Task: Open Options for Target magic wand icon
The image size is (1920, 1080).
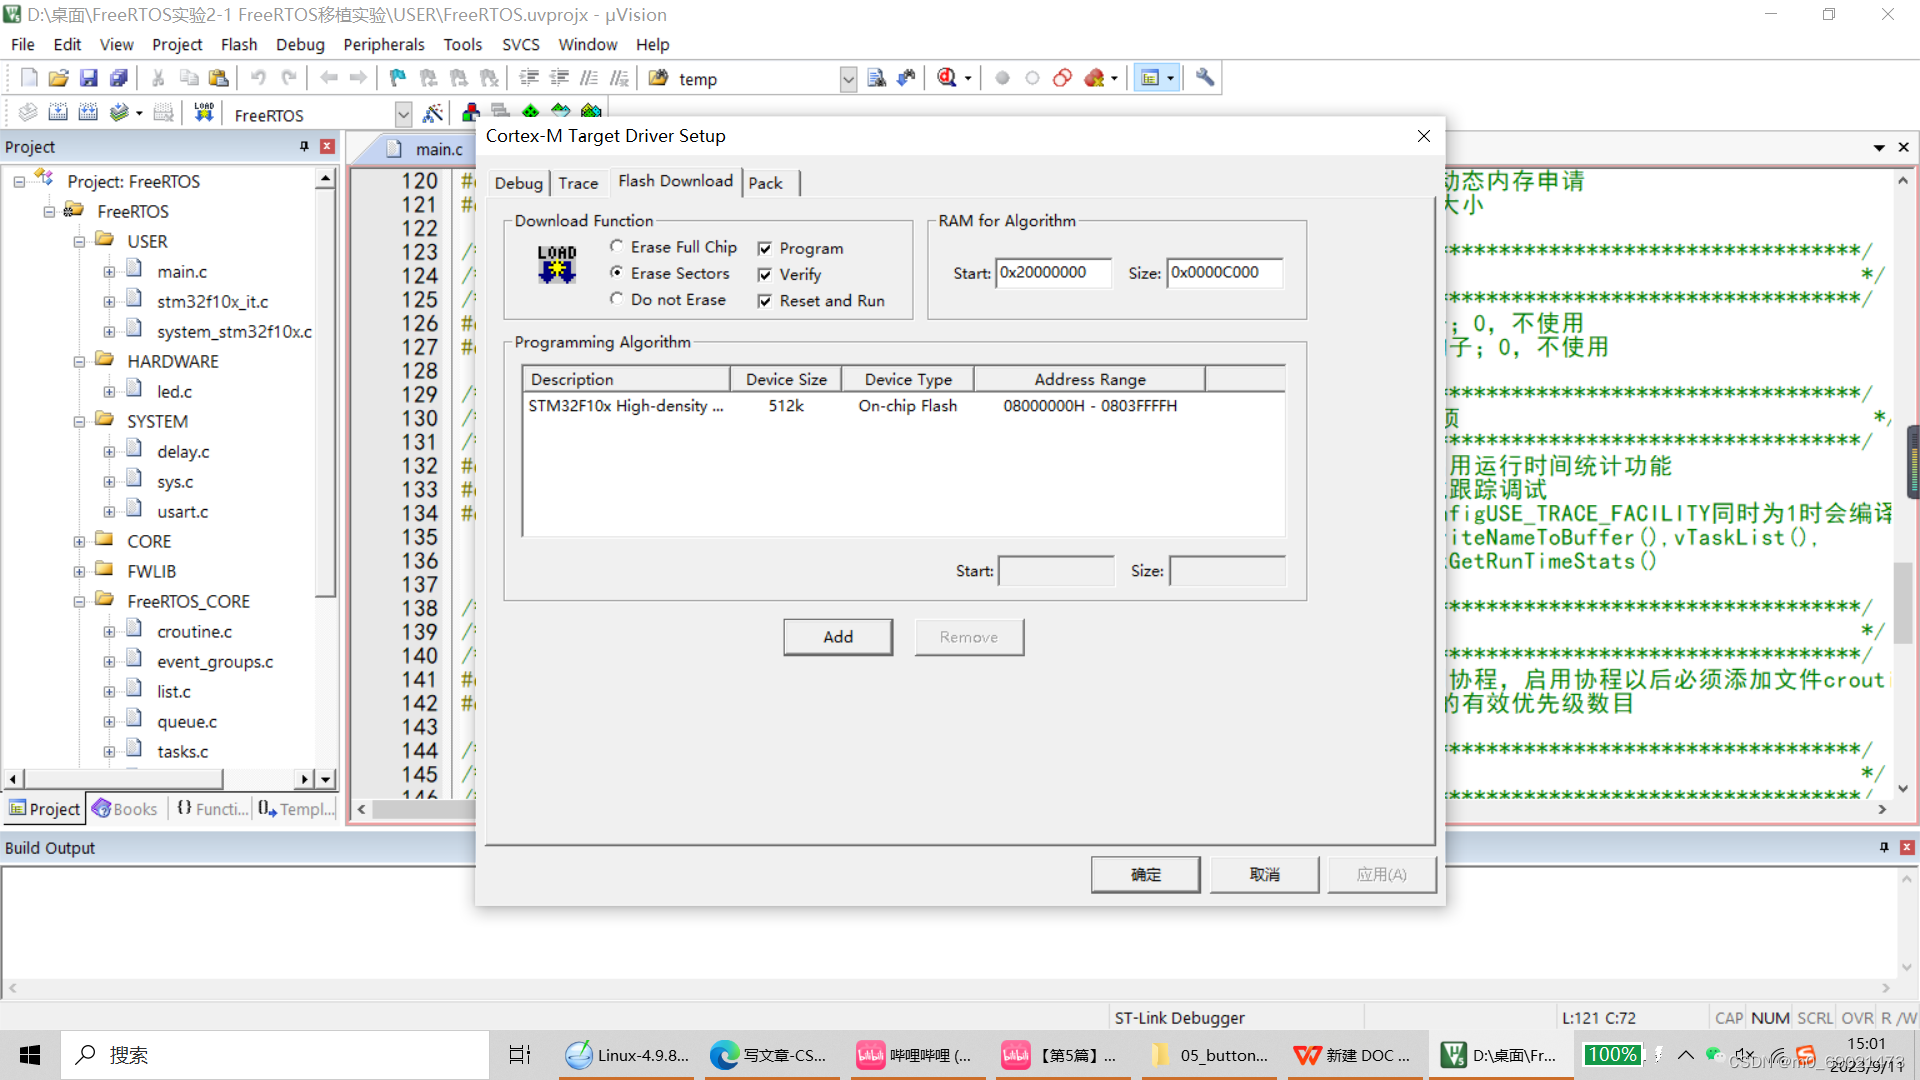Action: coord(432,113)
